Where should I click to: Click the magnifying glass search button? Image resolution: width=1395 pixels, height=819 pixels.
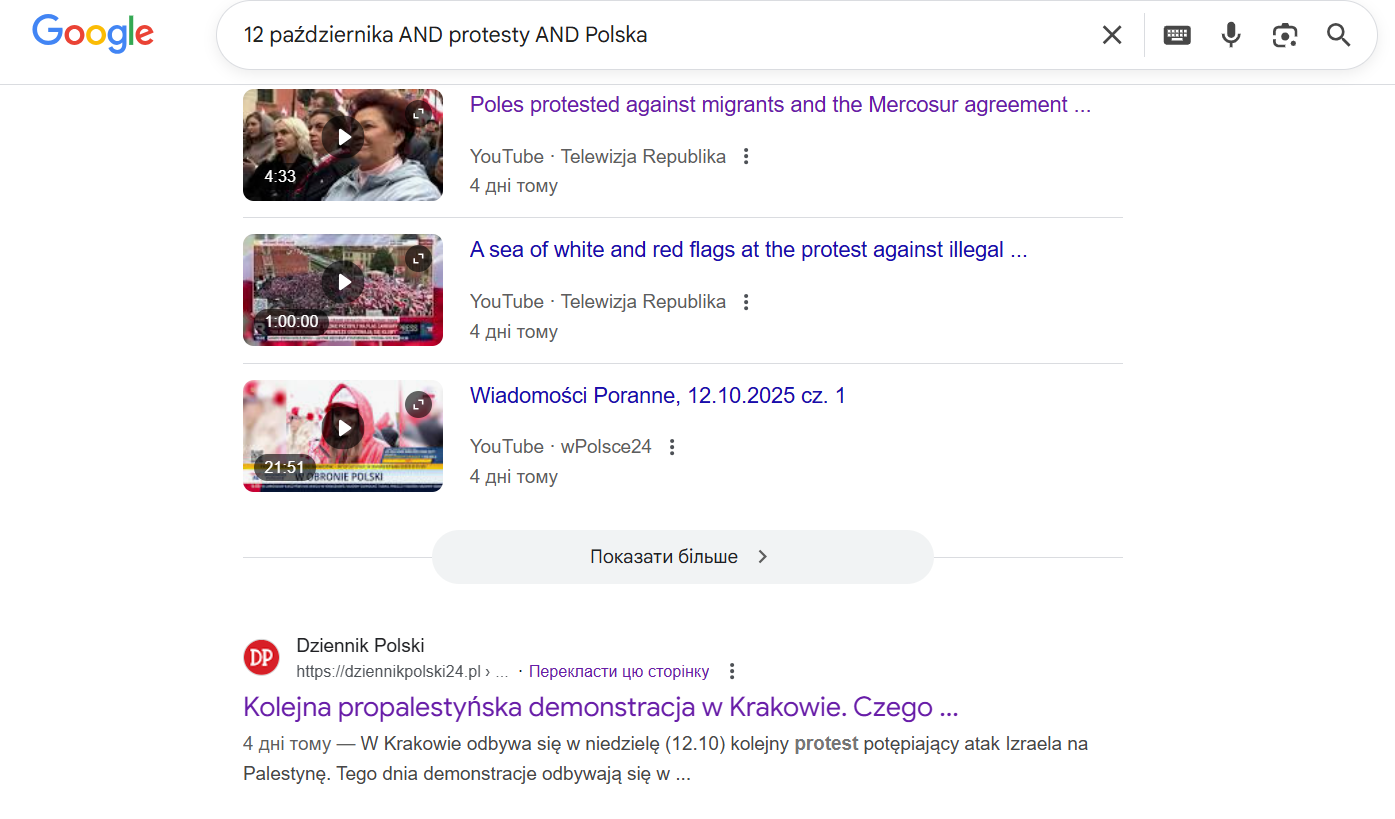(x=1339, y=35)
